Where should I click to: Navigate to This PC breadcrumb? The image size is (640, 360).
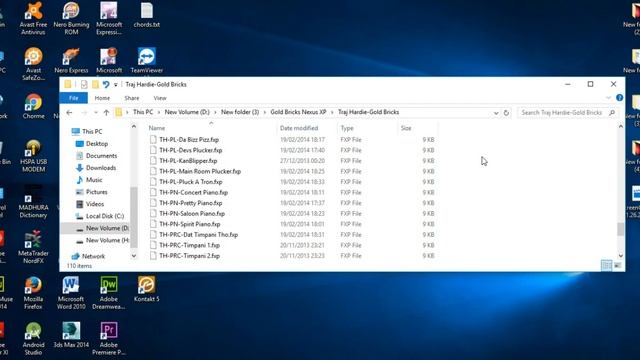(x=143, y=112)
